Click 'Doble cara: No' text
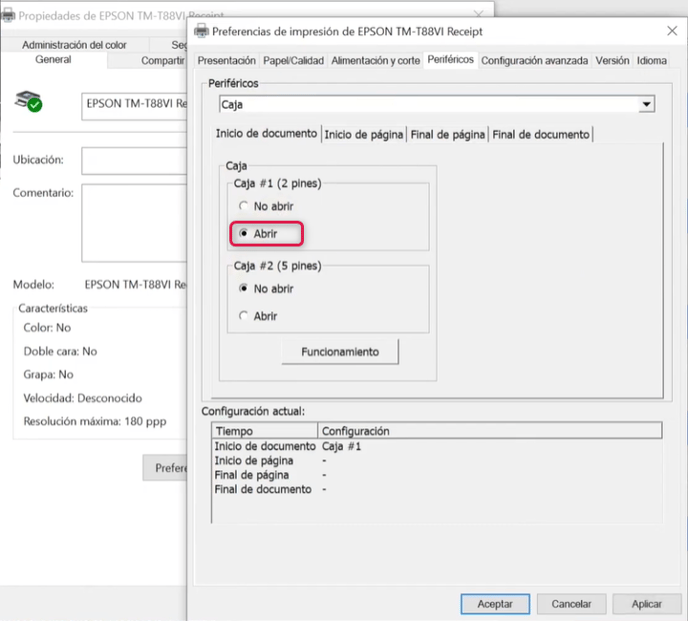Screen dimensions: 688x621 pos(60,351)
